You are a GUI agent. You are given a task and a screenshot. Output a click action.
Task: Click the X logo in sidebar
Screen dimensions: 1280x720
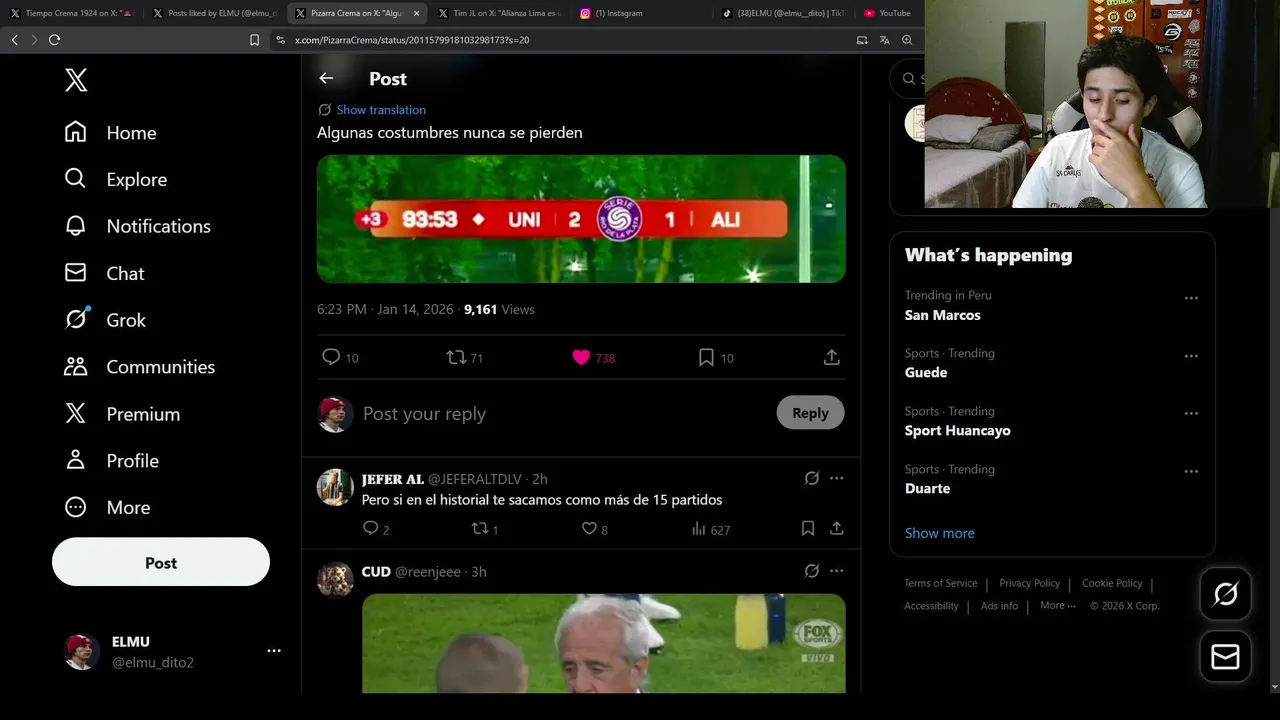(76, 81)
